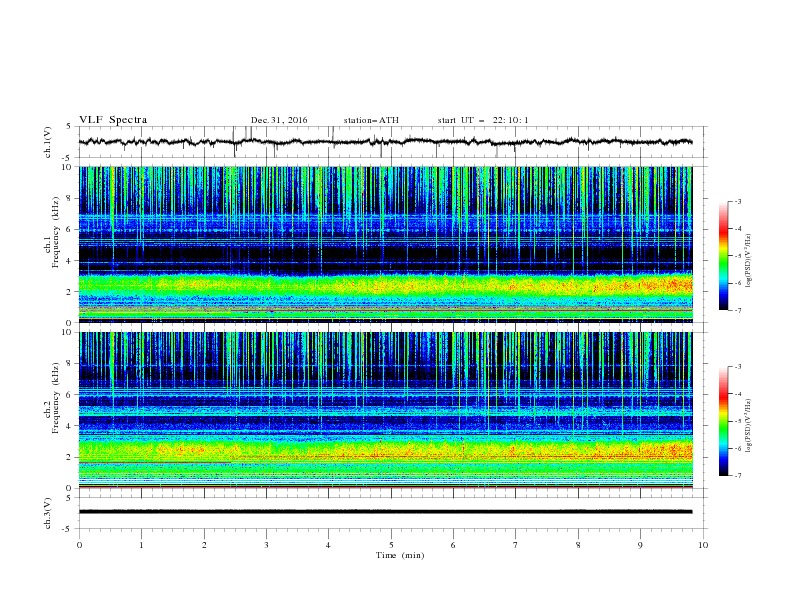The width and height of the screenshot is (792, 612).
Task: Click the "9" tick on Time axis
Action: point(640,545)
